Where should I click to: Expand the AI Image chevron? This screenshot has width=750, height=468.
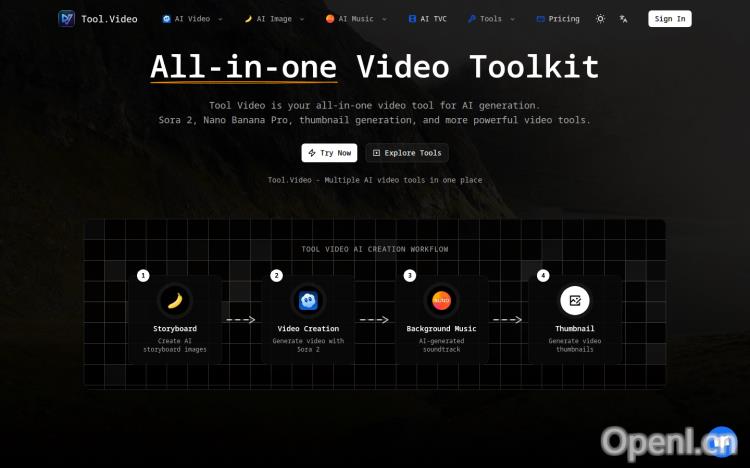(302, 19)
